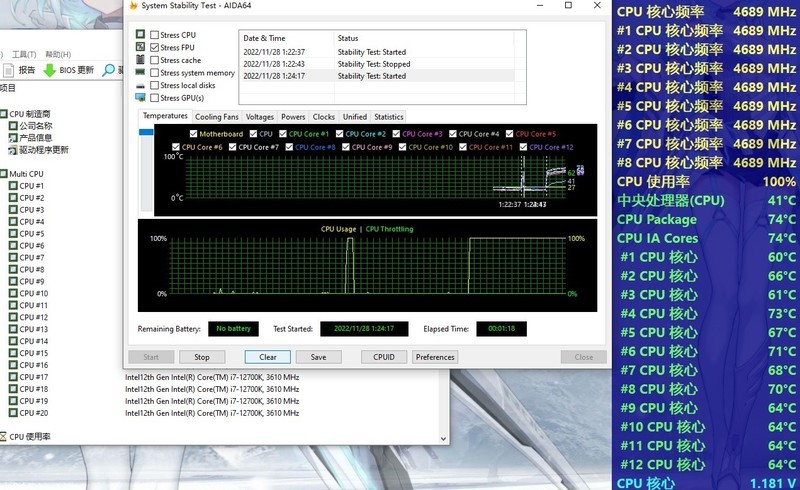The image size is (800, 490).
Task: Toggle the Motherboard temperature graph checkbox
Action: (x=193, y=133)
